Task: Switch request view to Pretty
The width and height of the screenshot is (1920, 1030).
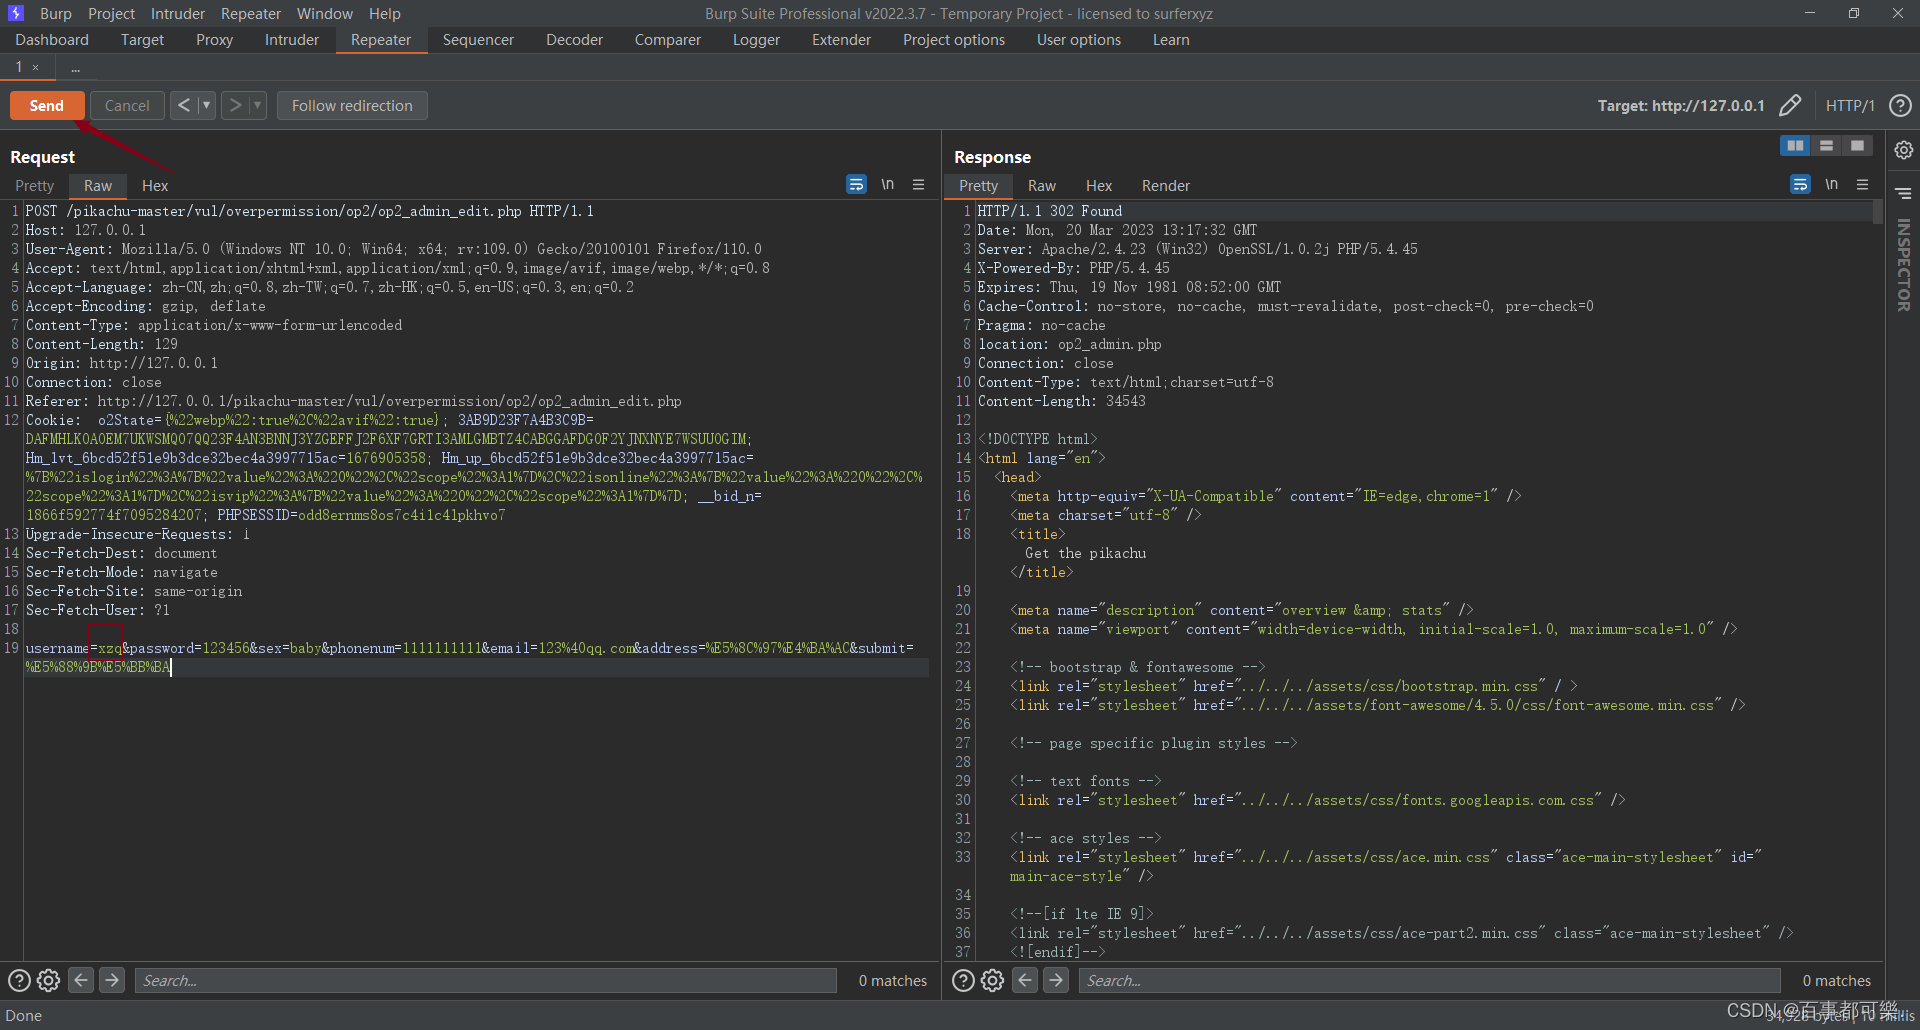Action: (x=35, y=186)
